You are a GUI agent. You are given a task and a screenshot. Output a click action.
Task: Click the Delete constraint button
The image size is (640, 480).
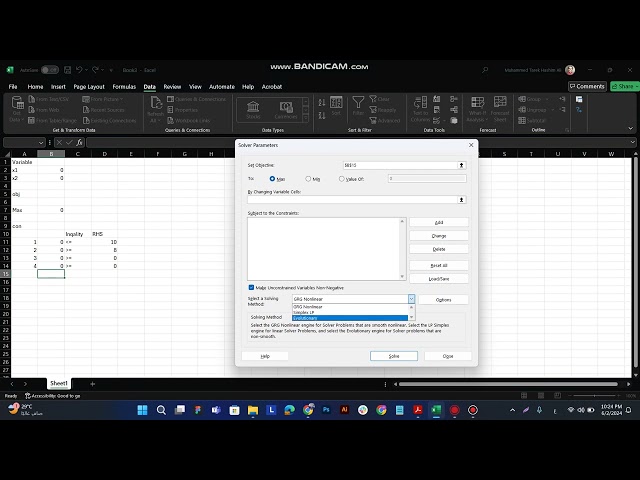tap(439, 249)
